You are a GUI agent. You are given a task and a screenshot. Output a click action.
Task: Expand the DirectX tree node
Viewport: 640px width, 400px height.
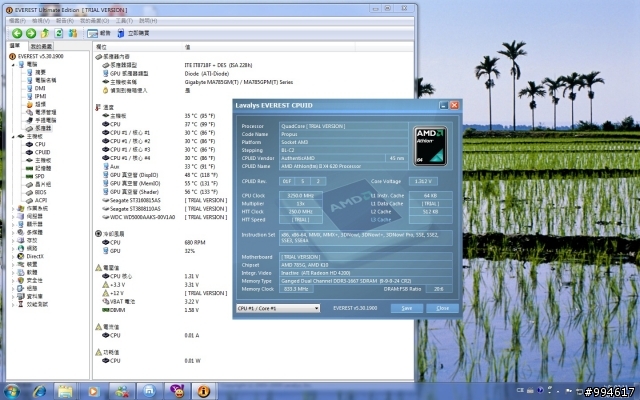[x=13, y=256]
